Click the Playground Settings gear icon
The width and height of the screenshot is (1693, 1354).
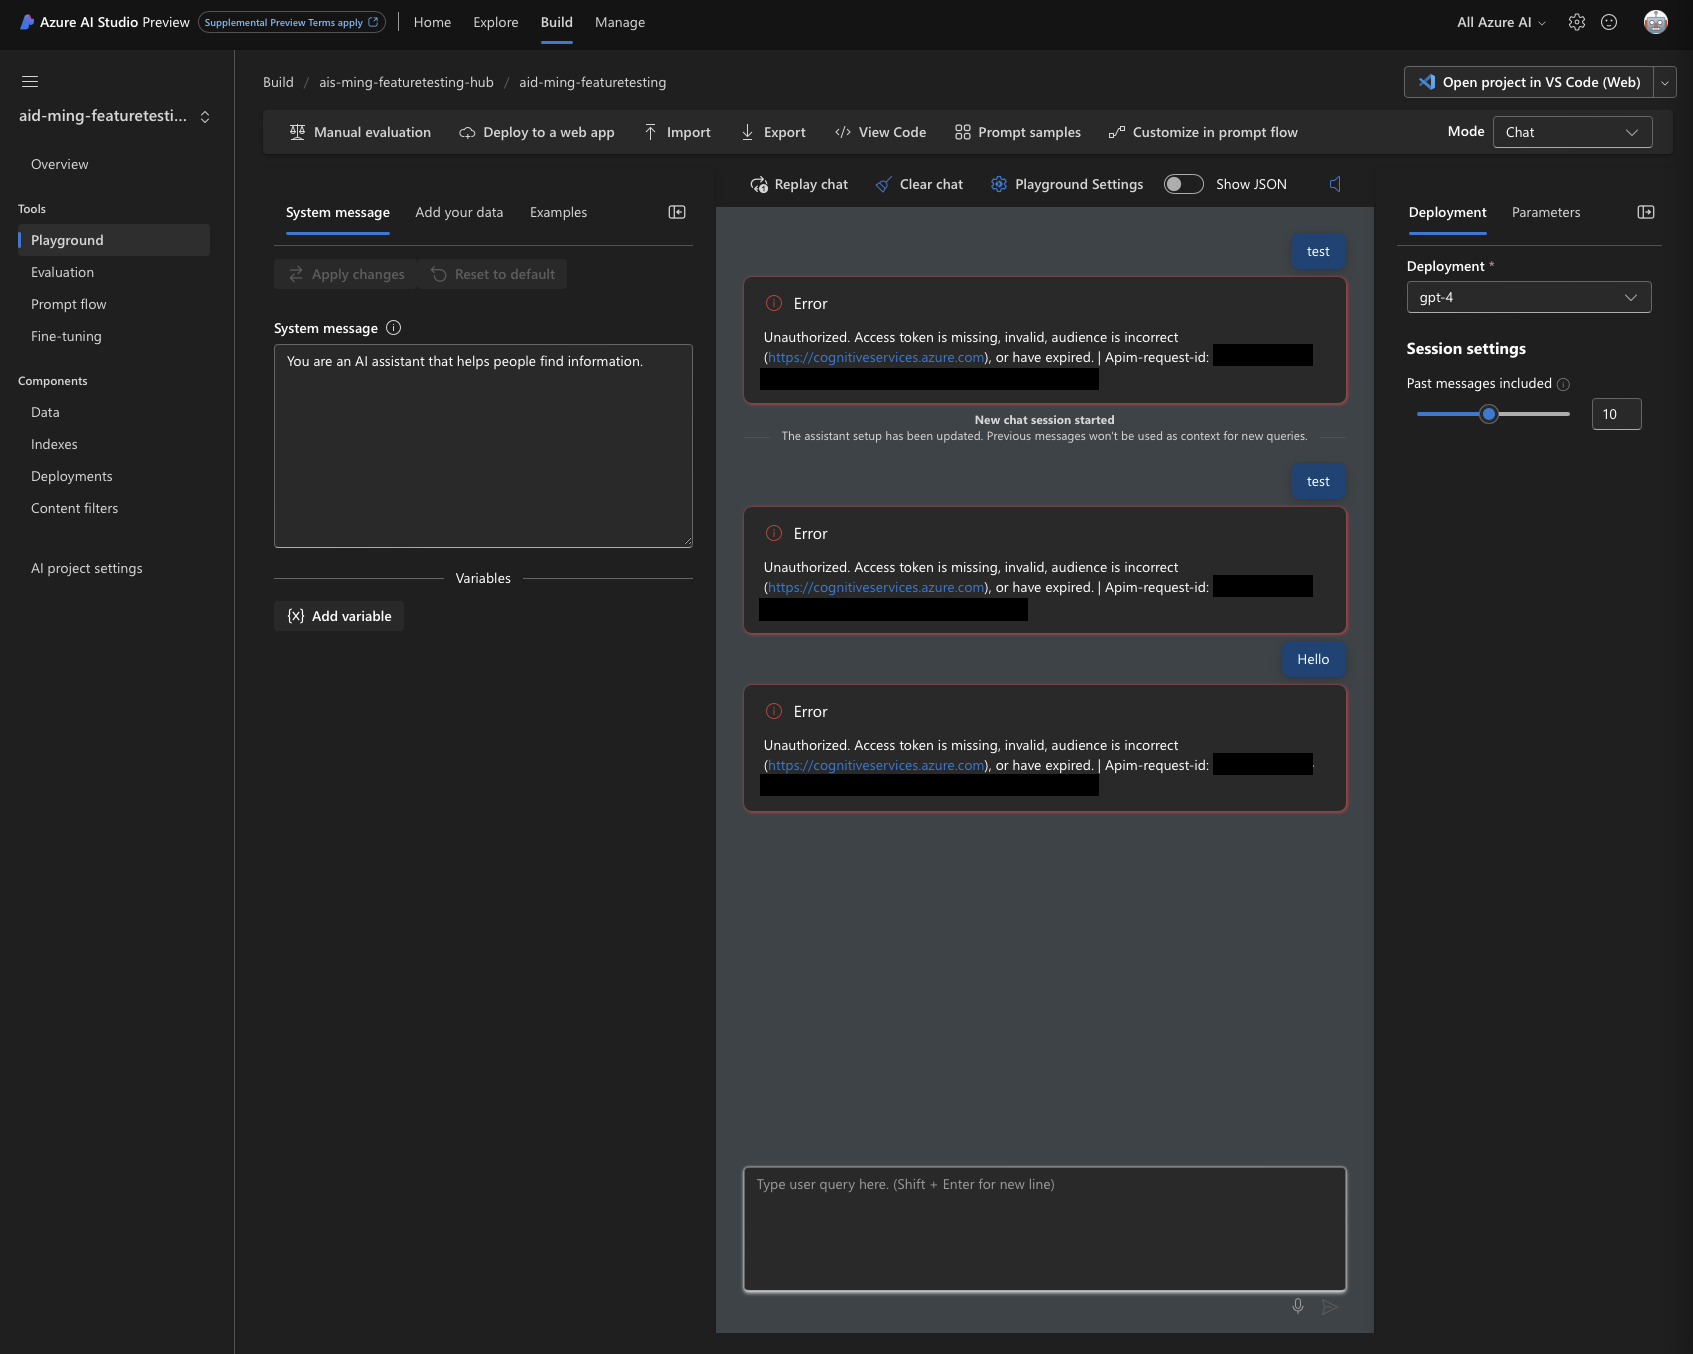click(999, 184)
